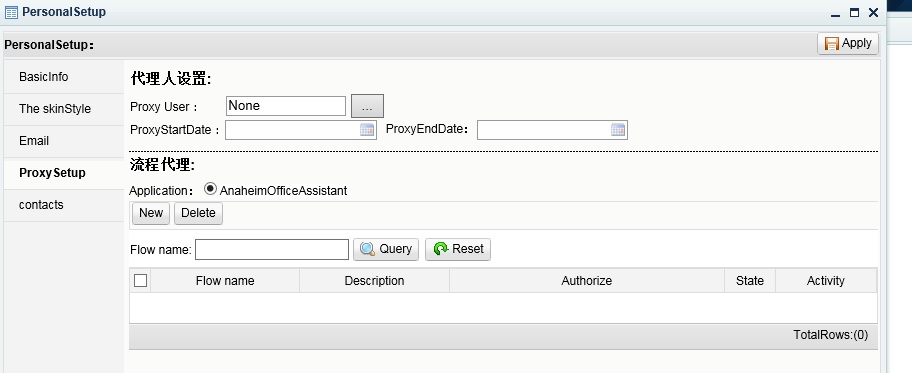Switch to the BasicInfo tab
The image size is (912, 373).
(x=63, y=77)
